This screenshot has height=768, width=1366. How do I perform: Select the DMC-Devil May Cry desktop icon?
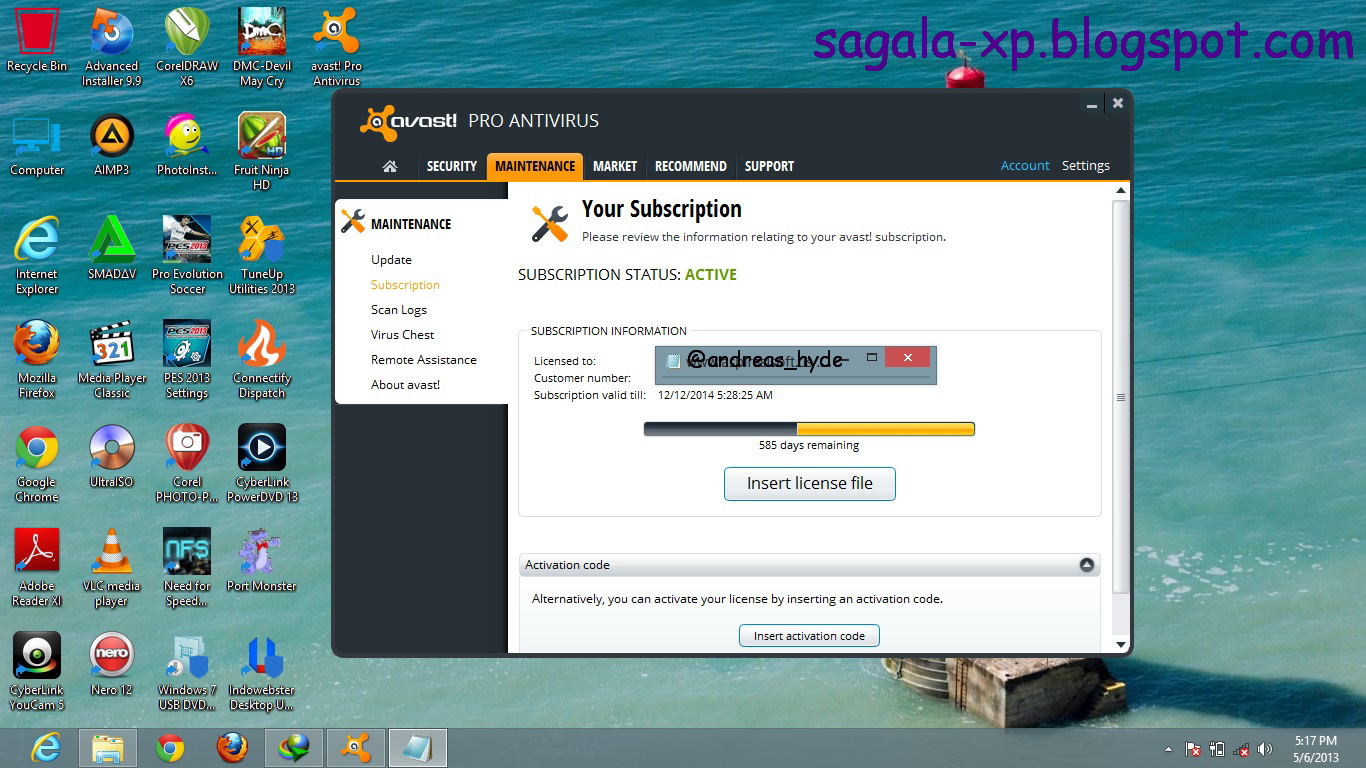pyautogui.click(x=262, y=48)
